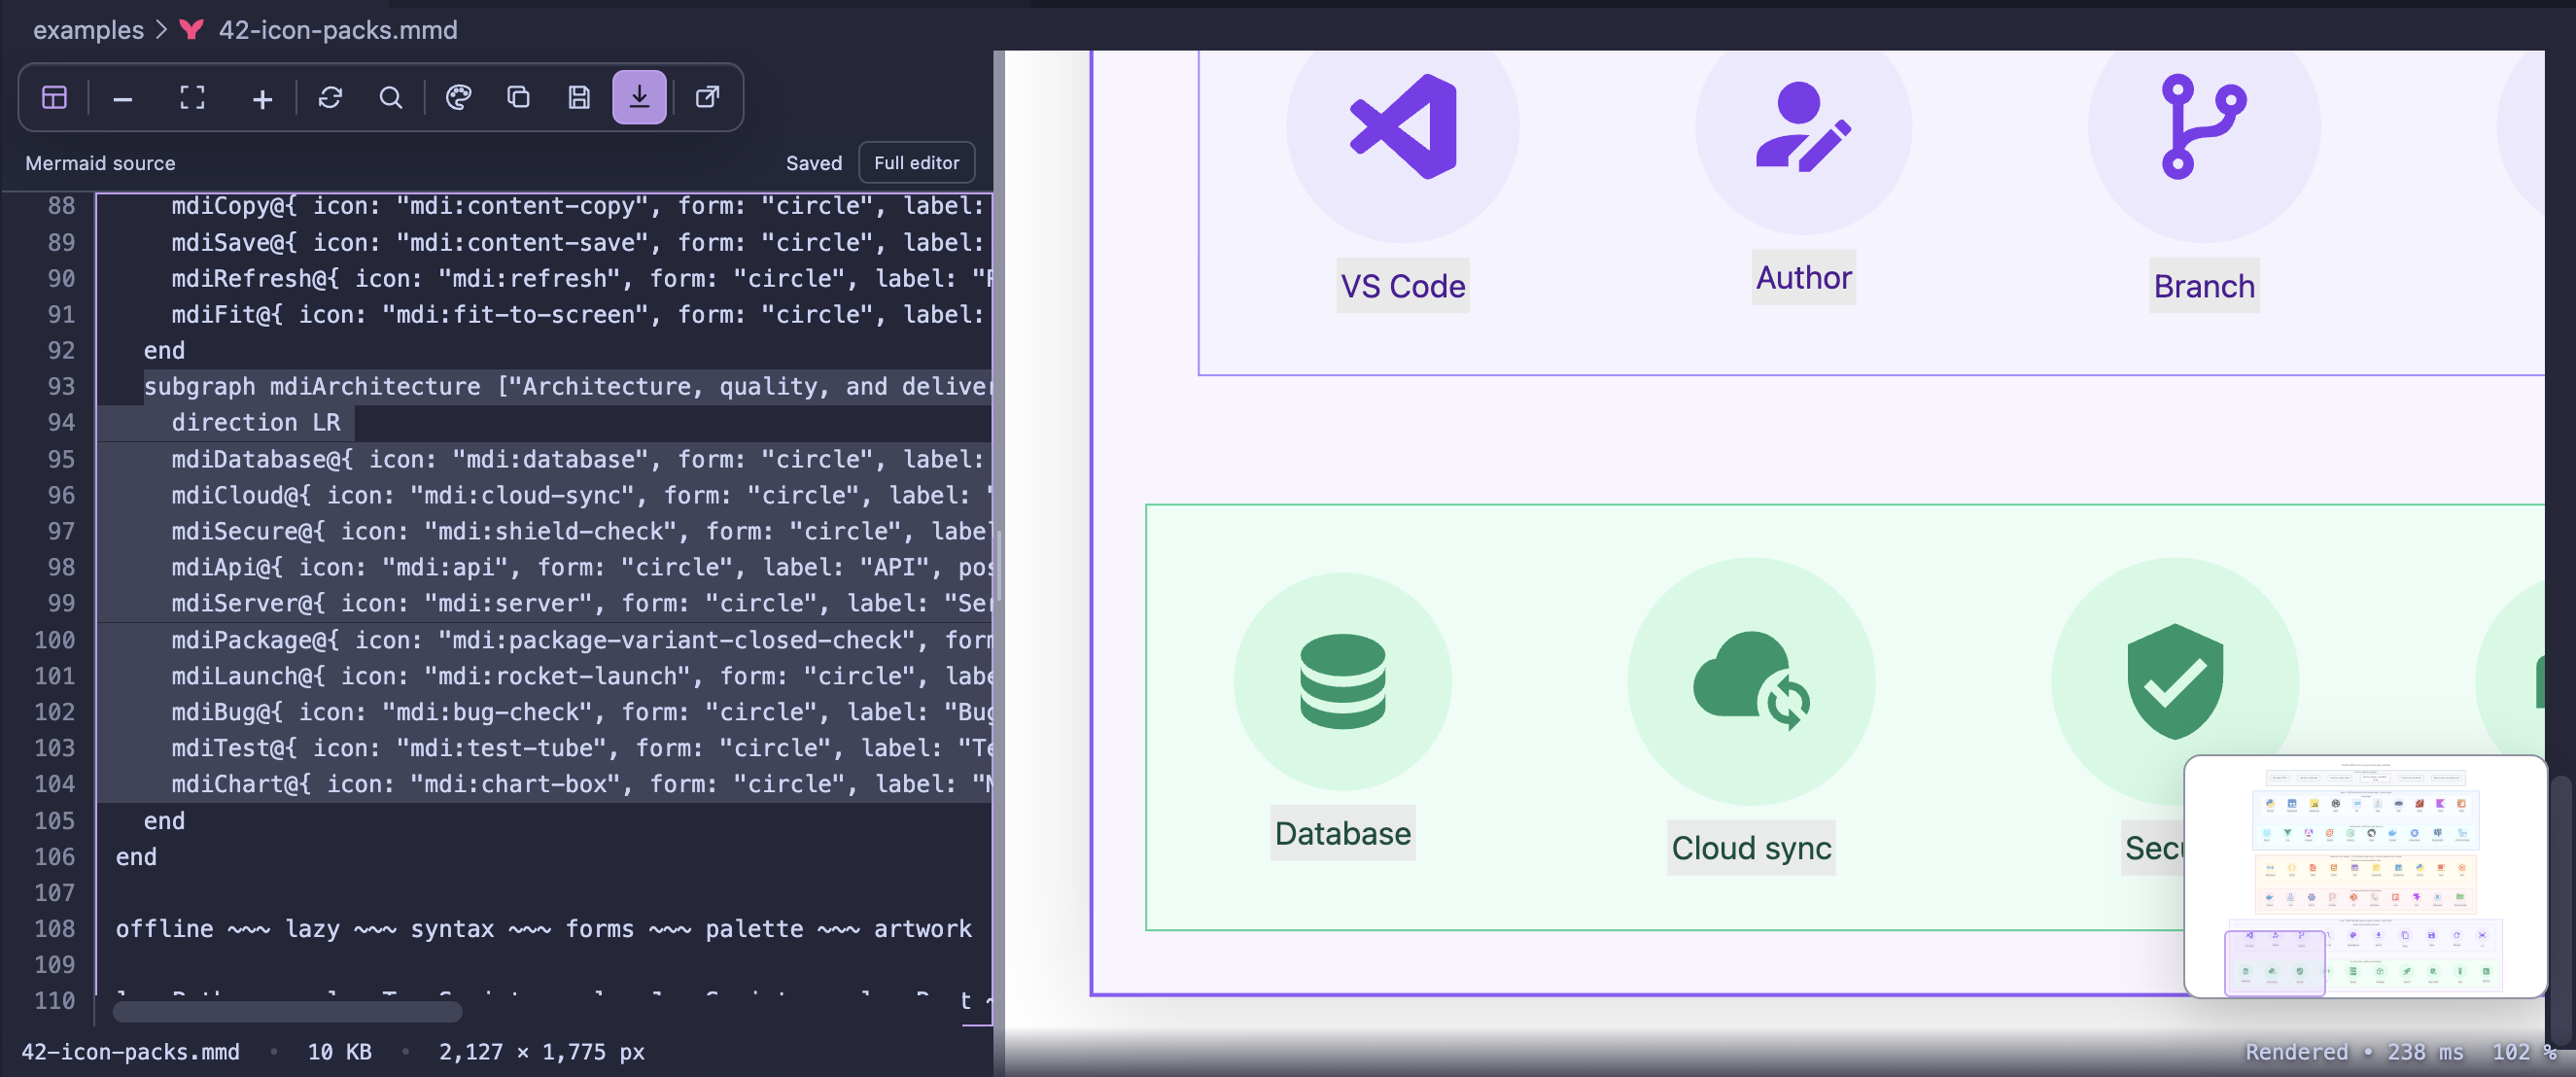The height and width of the screenshot is (1077, 2576).
Task: Click the examples breadcrumb folder
Action: (88, 30)
